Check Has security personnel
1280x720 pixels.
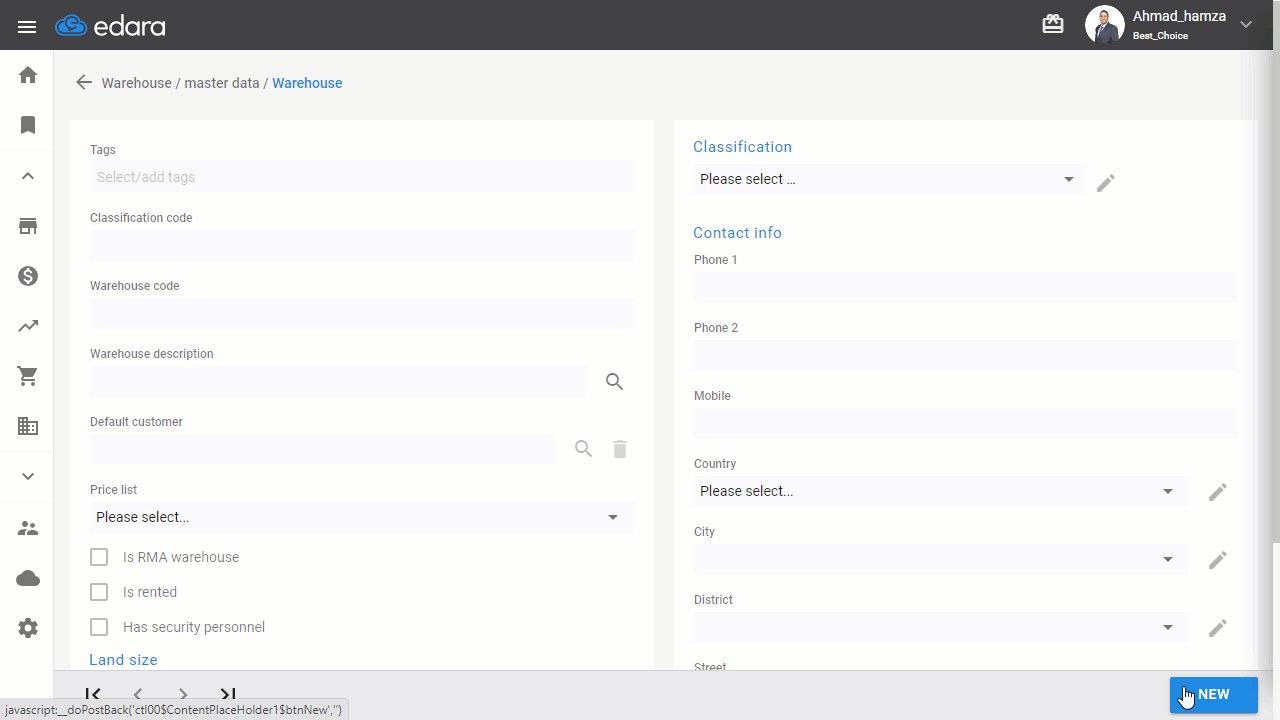[99, 627]
